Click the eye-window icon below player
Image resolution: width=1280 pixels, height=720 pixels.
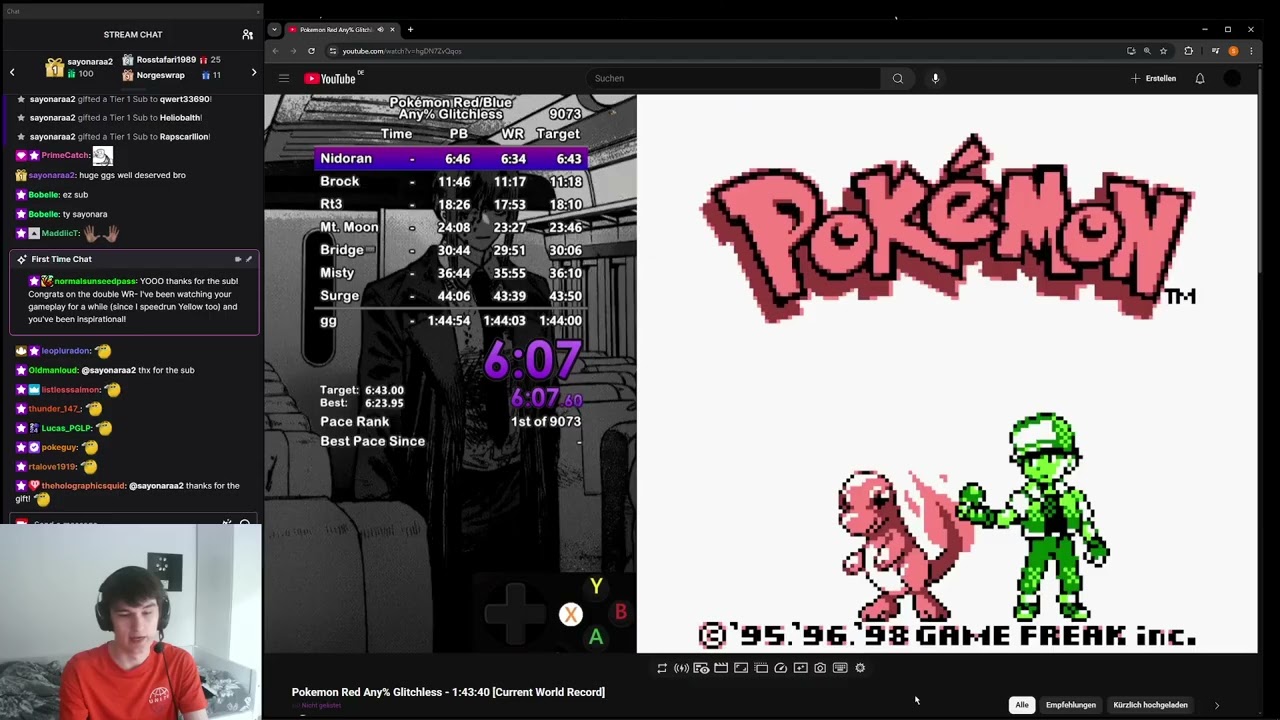(x=701, y=668)
